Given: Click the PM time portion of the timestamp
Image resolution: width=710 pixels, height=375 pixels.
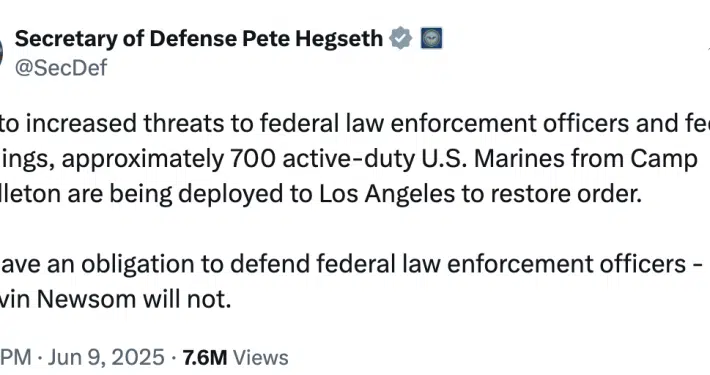Looking at the screenshot, I should (x=16, y=357).
